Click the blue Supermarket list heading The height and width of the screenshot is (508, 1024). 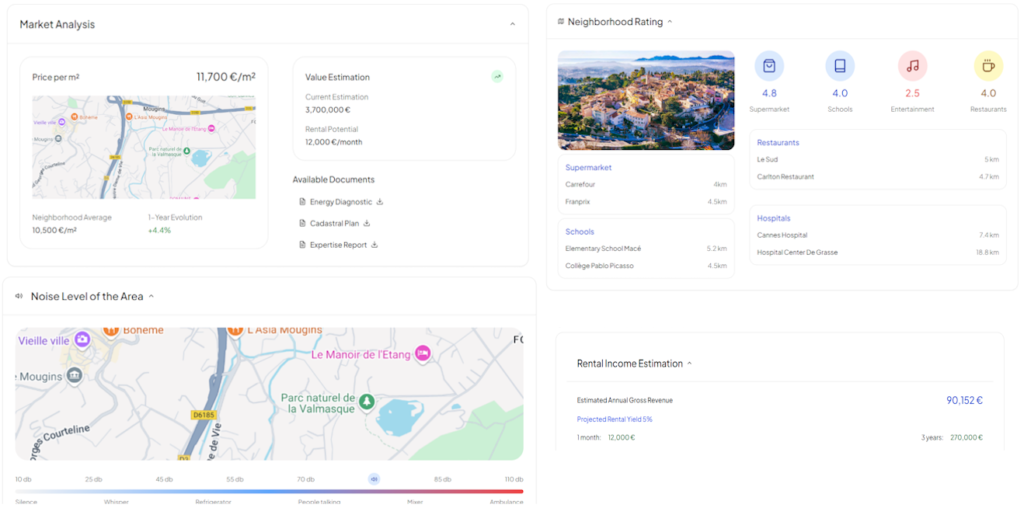pyautogui.click(x=588, y=168)
